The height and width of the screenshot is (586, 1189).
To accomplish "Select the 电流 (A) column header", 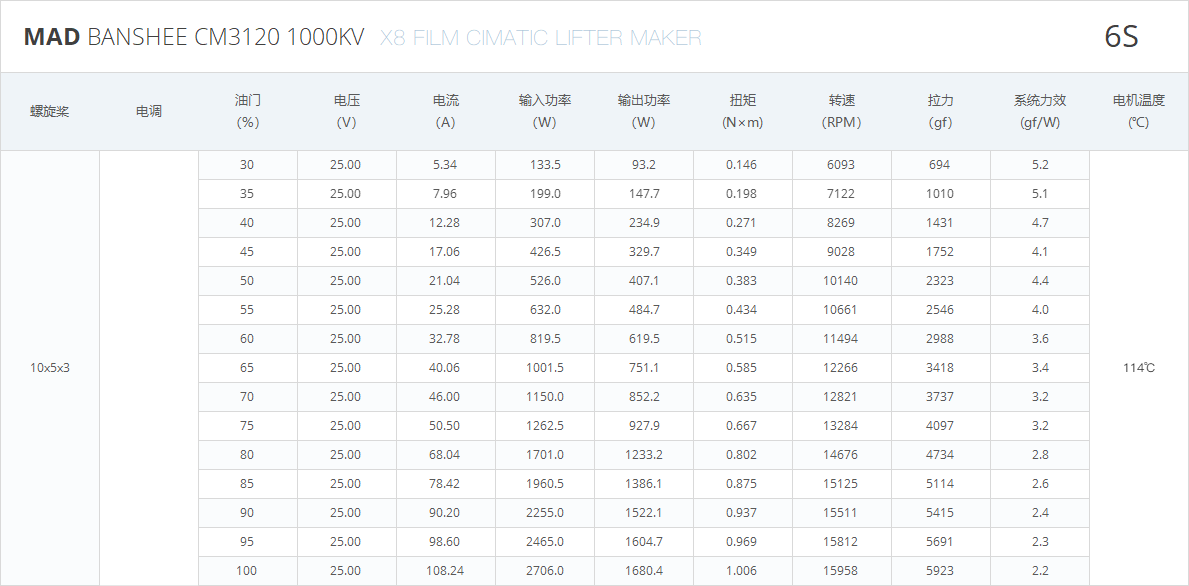I will click(x=446, y=111).
